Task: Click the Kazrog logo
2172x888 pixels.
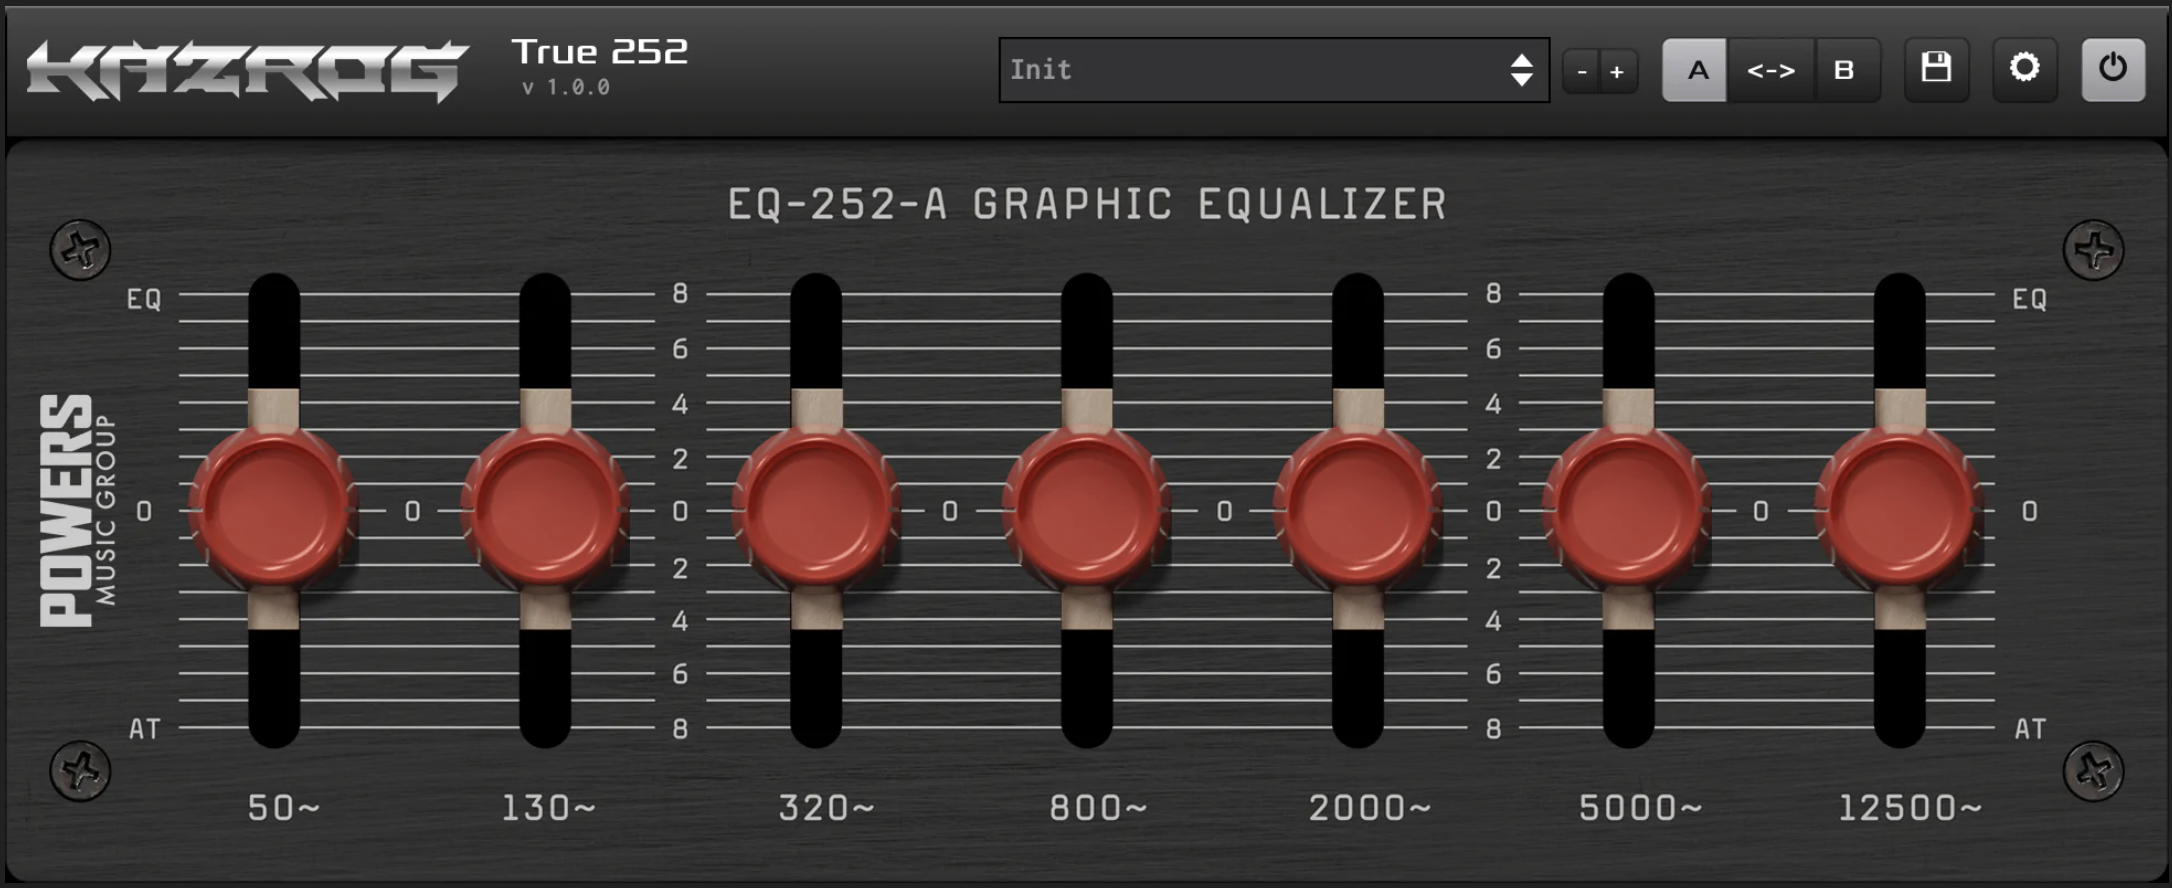Action: [247, 70]
